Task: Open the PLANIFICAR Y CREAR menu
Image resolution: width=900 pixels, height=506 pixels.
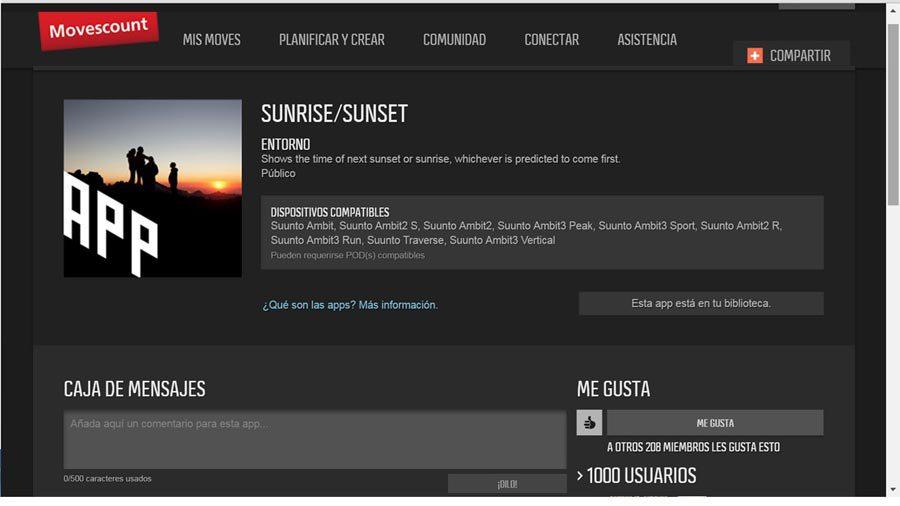Action: click(331, 40)
